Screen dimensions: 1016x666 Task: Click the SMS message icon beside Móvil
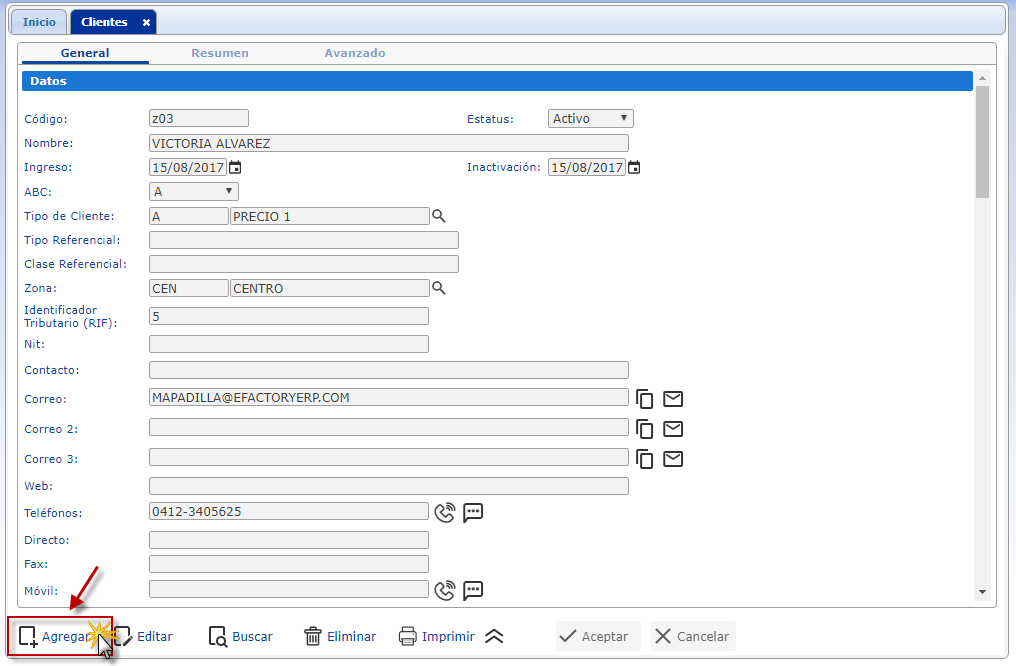[x=473, y=590]
